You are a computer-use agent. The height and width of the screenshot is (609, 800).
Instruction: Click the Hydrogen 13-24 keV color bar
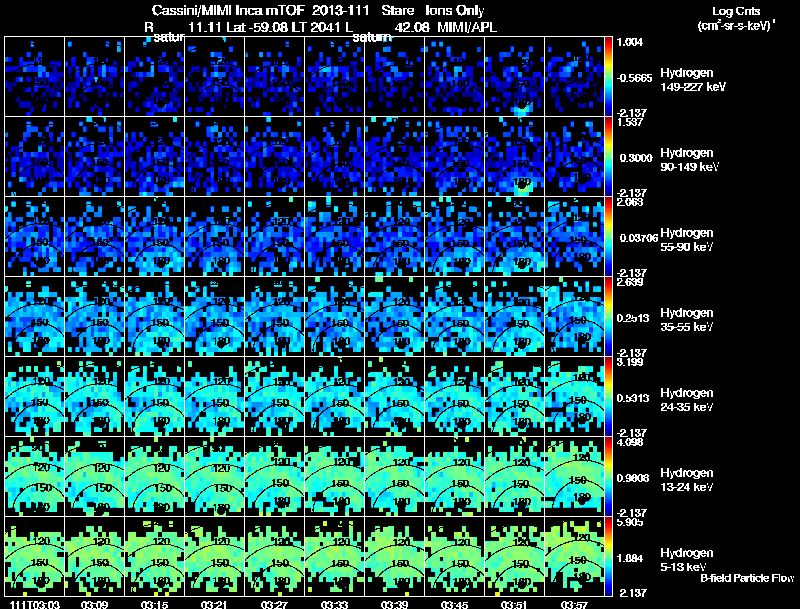pyautogui.click(x=608, y=477)
